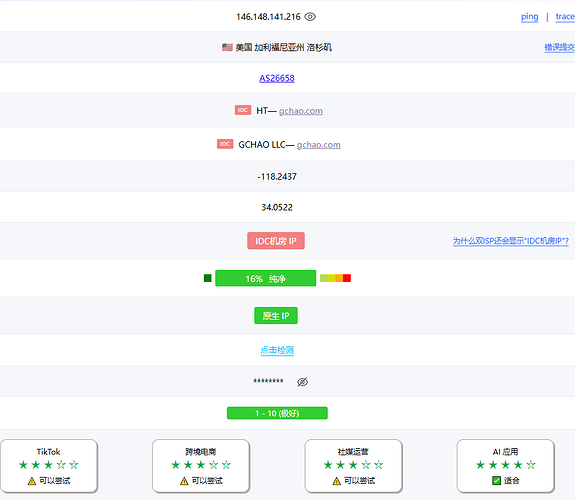Click the warning triangle icon in the 跨境电商 card
This screenshot has height=500, width=575.
pyautogui.click(x=184, y=481)
